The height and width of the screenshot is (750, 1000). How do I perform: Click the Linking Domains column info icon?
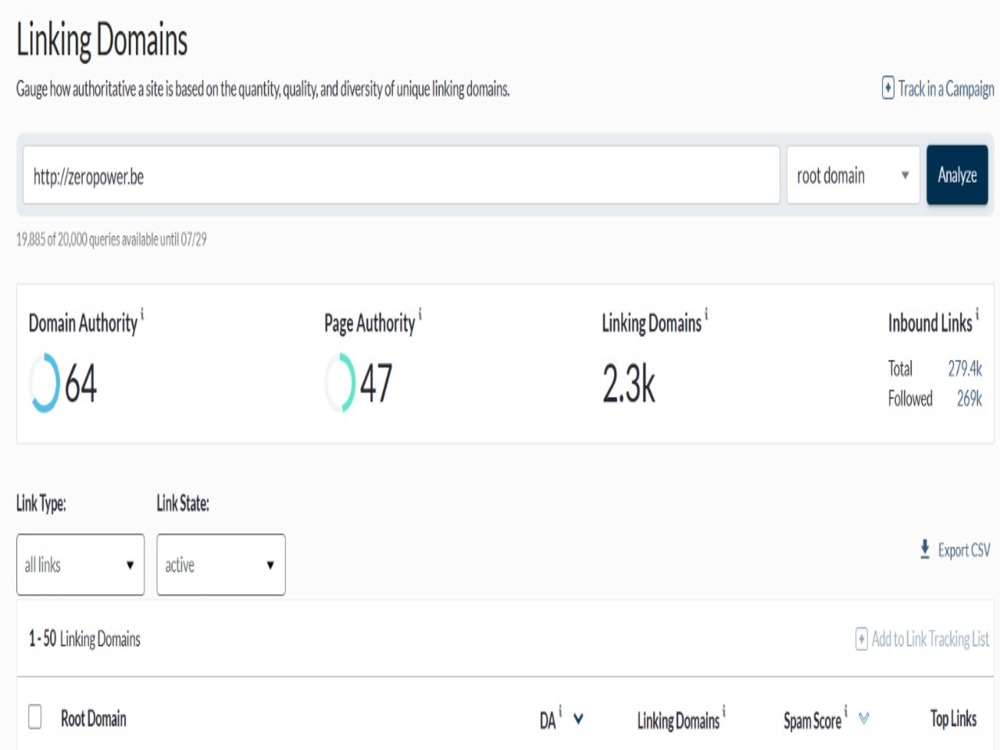coord(724,710)
